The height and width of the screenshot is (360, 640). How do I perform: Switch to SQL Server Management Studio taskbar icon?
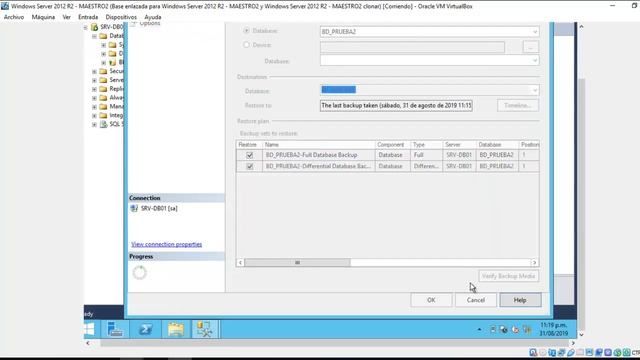(205, 329)
